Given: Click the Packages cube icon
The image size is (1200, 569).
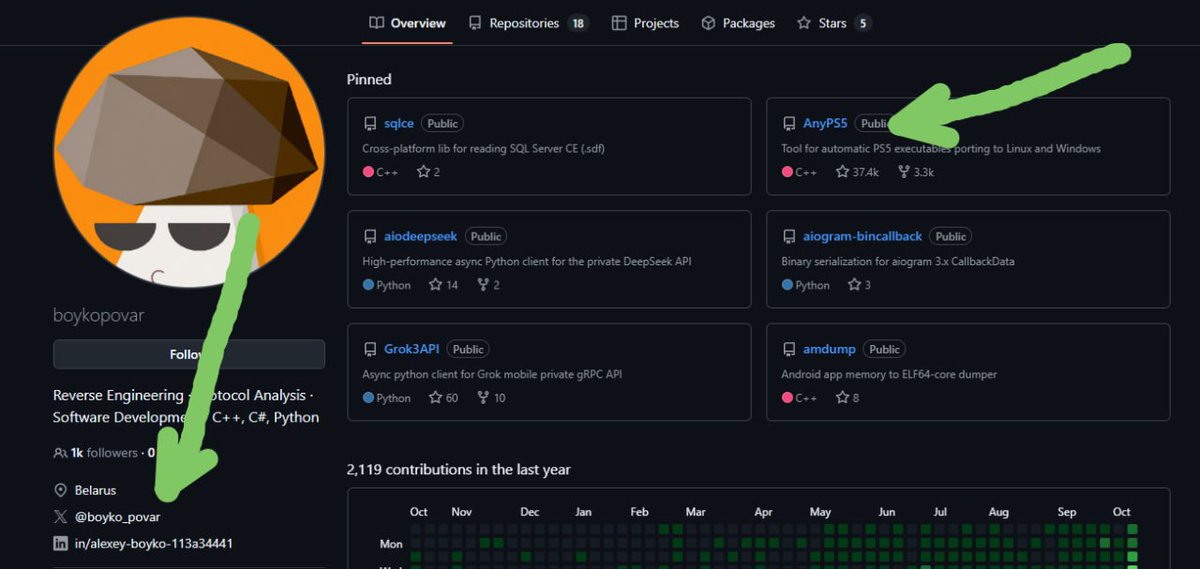Looking at the screenshot, I should pos(708,23).
